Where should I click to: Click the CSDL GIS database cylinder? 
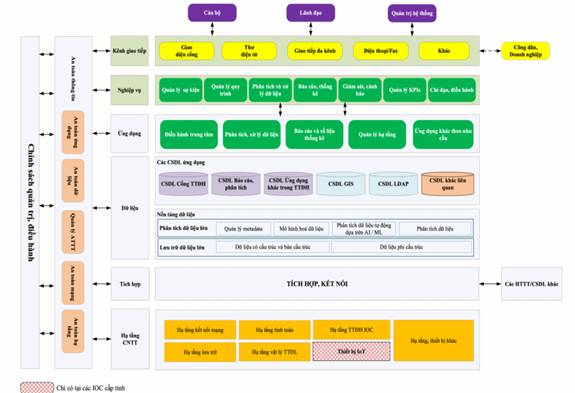click(x=341, y=184)
